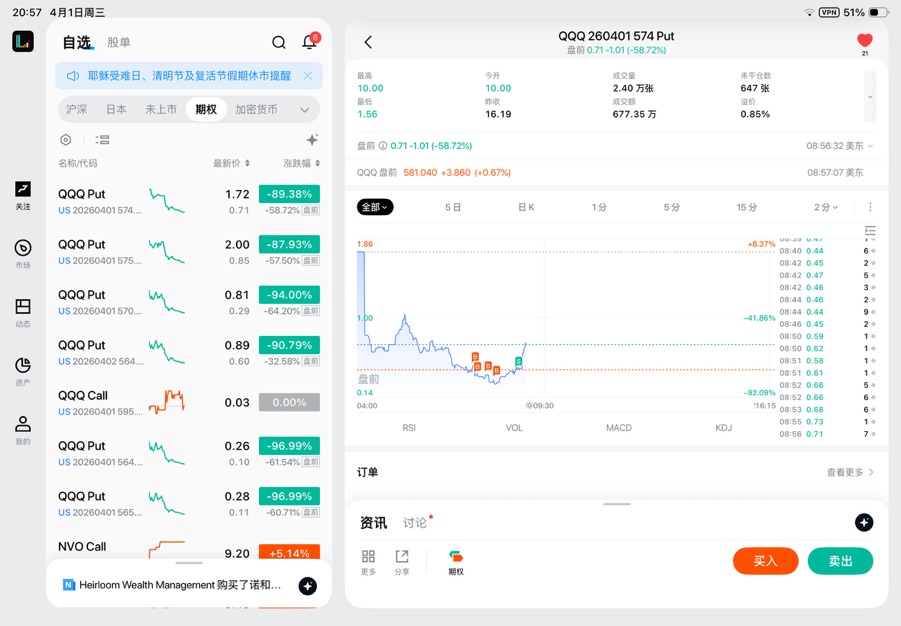Select the 未上市 tab
Screen dimensions: 901x626
[x=161, y=109]
